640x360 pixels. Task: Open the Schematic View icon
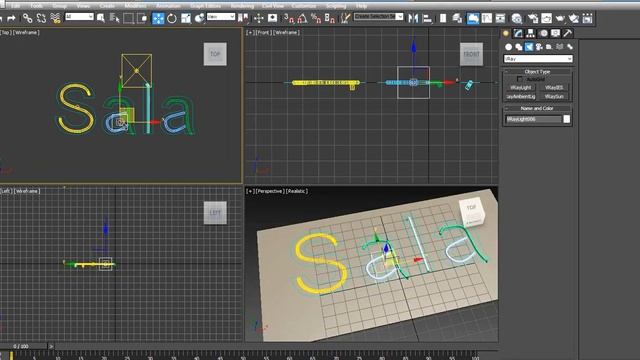coord(500,18)
